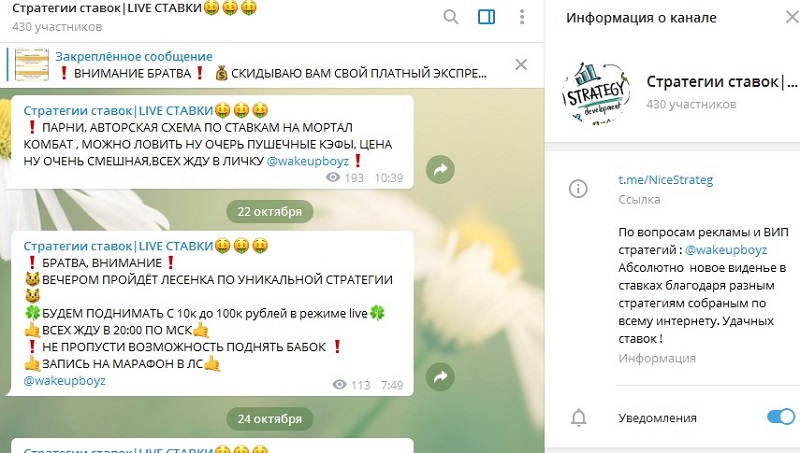800x453 pixels.
Task: Click the Закреплённое сообщение pinned header
Action: (x=134, y=57)
